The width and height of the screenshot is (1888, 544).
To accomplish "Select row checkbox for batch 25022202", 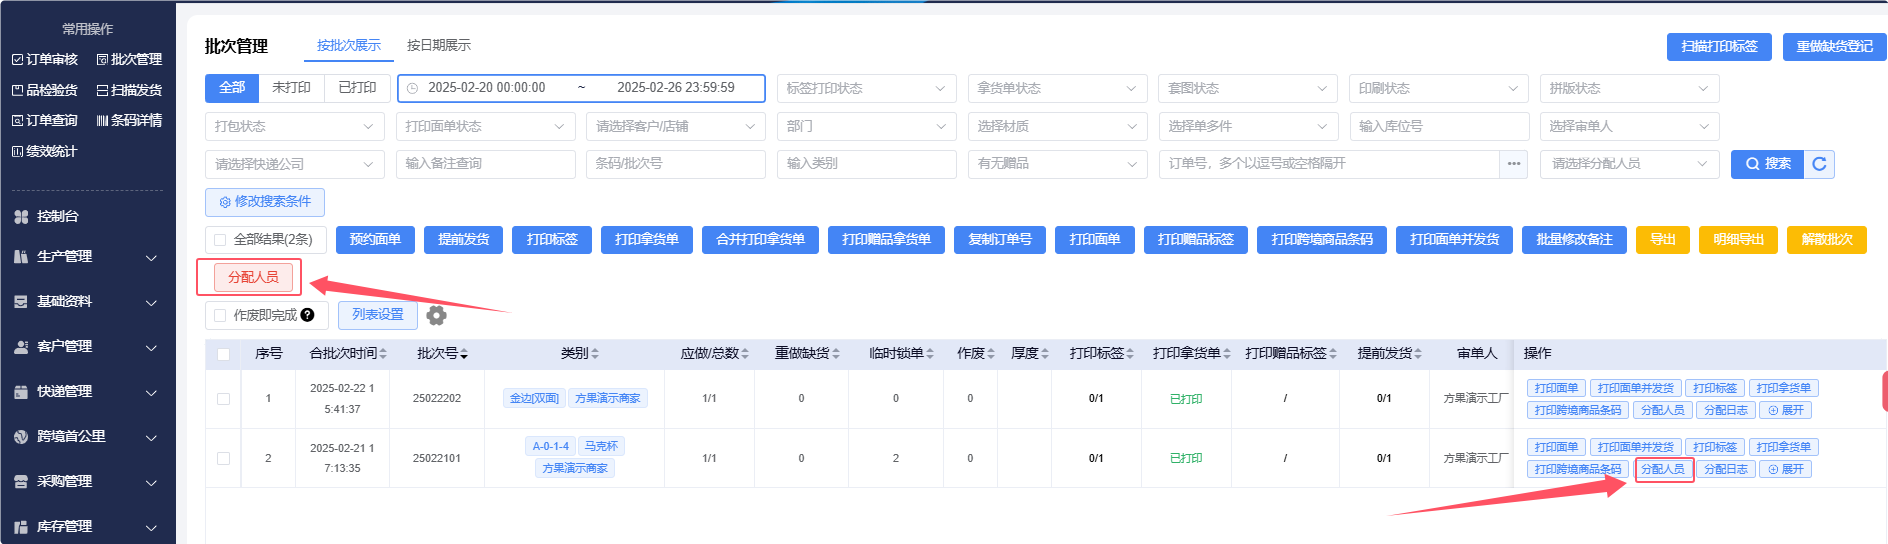I will [x=223, y=399].
